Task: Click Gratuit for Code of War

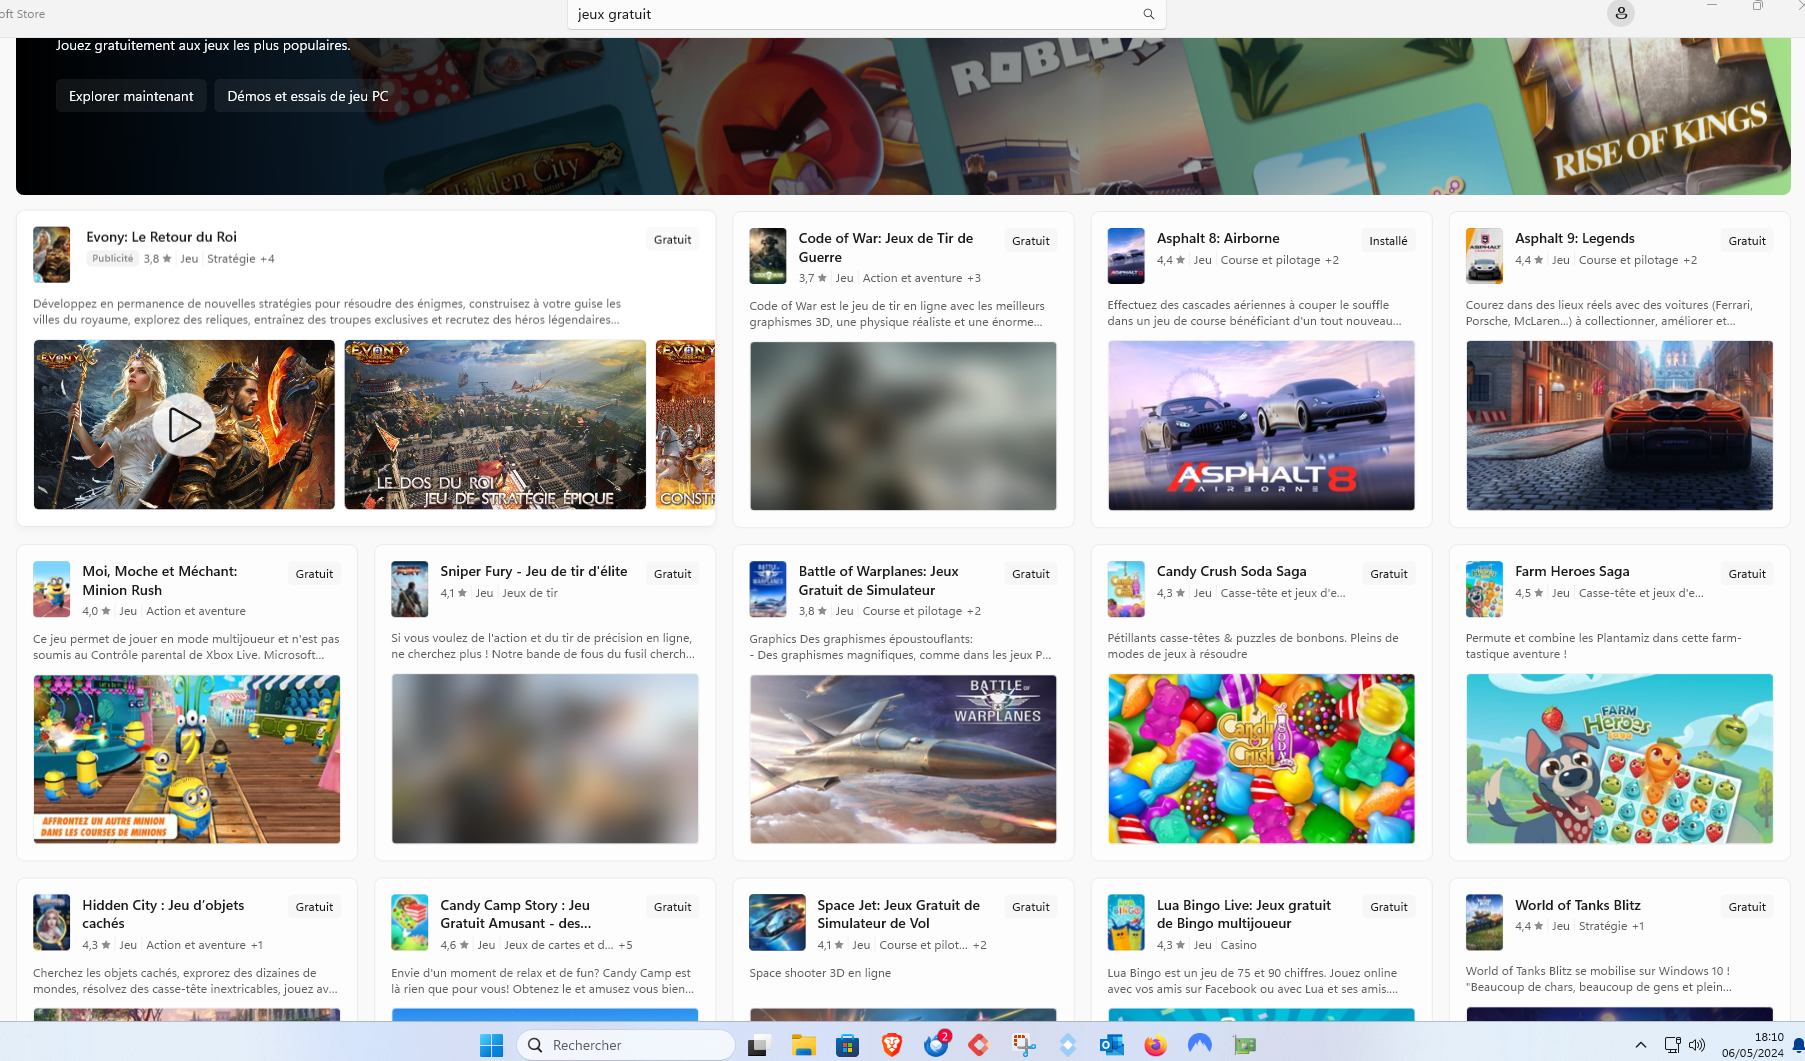Action: pyautogui.click(x=1030, y=241)
